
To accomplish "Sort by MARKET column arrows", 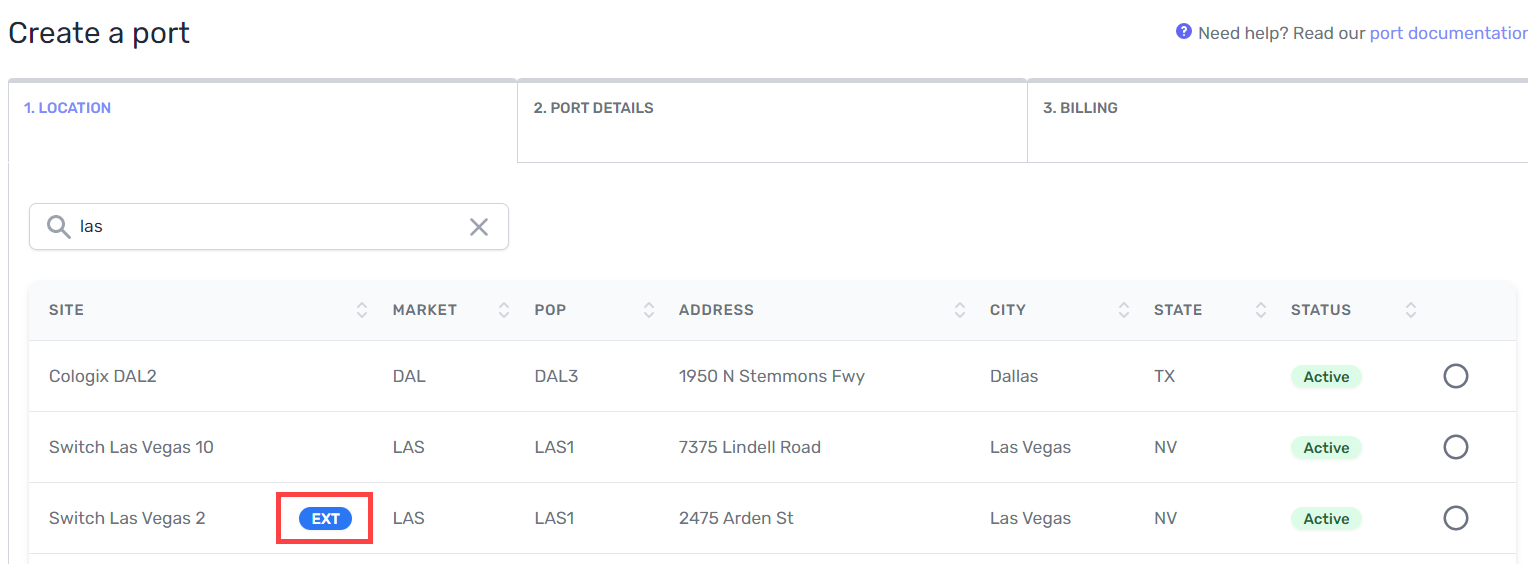I will pyautogui.click(x=504, y=310).
